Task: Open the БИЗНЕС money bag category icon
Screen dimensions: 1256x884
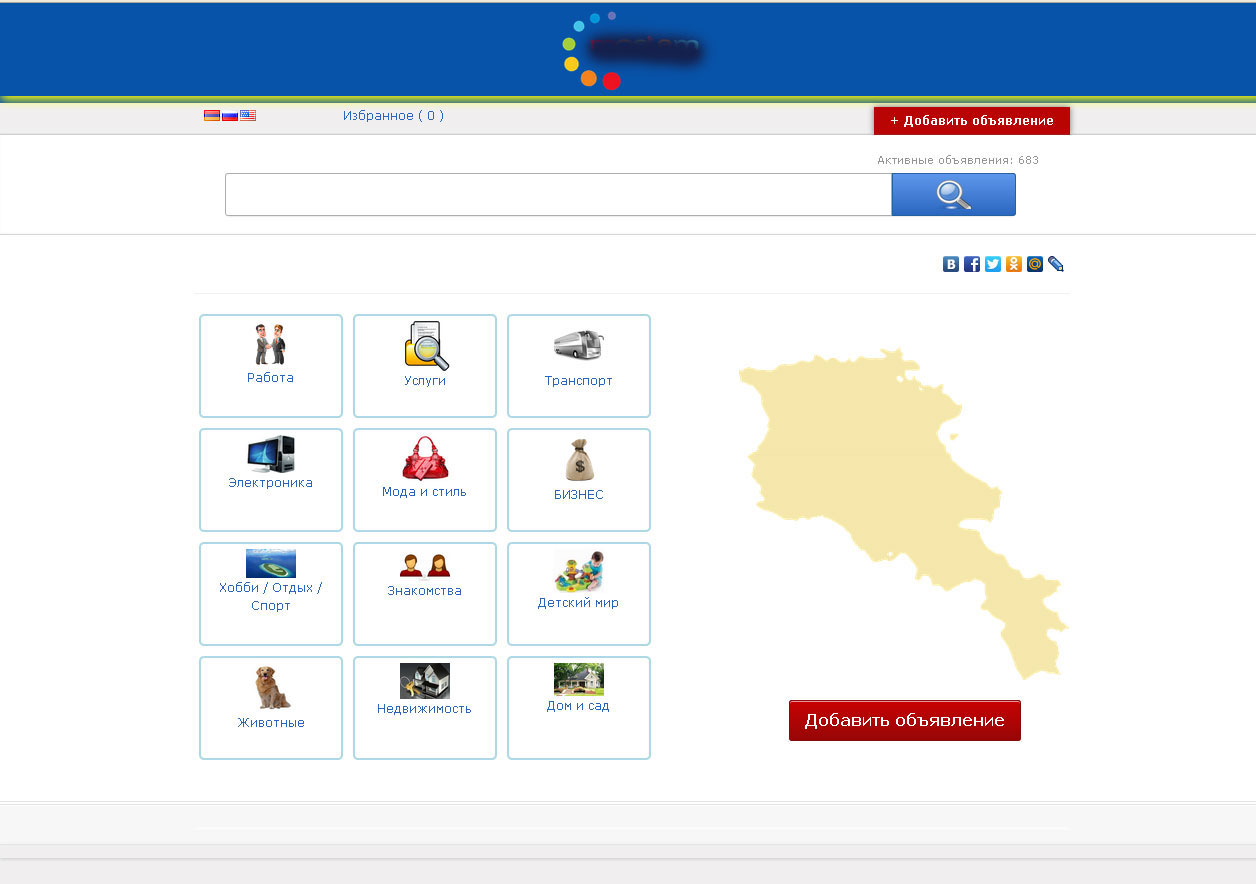Action: 579,460
